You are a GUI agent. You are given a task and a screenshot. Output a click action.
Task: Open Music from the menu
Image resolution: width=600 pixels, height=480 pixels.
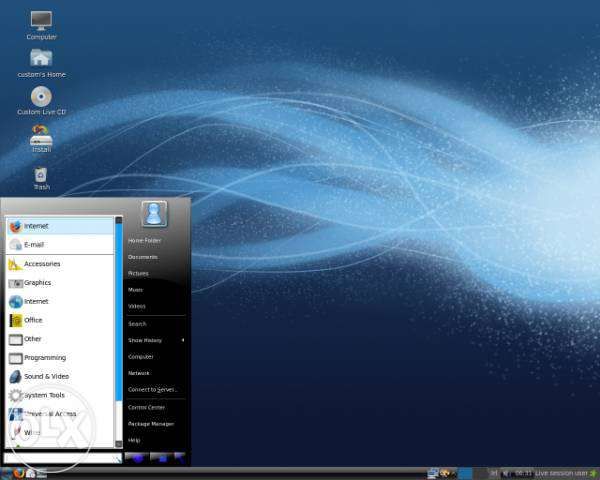coord(135,290)
